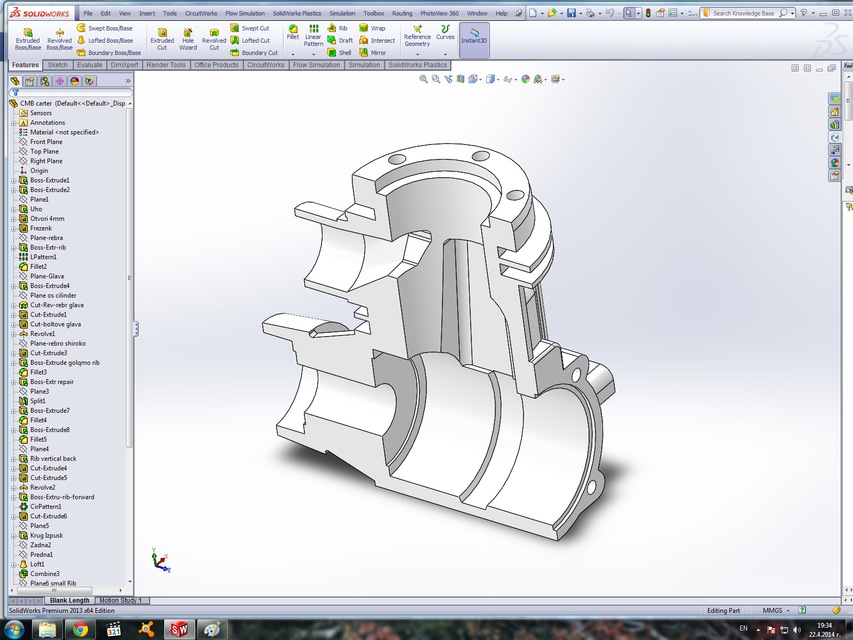853x640 pixels.
Task: Click Zoom to Fit in the view toolbar
Action: [425, 78]
